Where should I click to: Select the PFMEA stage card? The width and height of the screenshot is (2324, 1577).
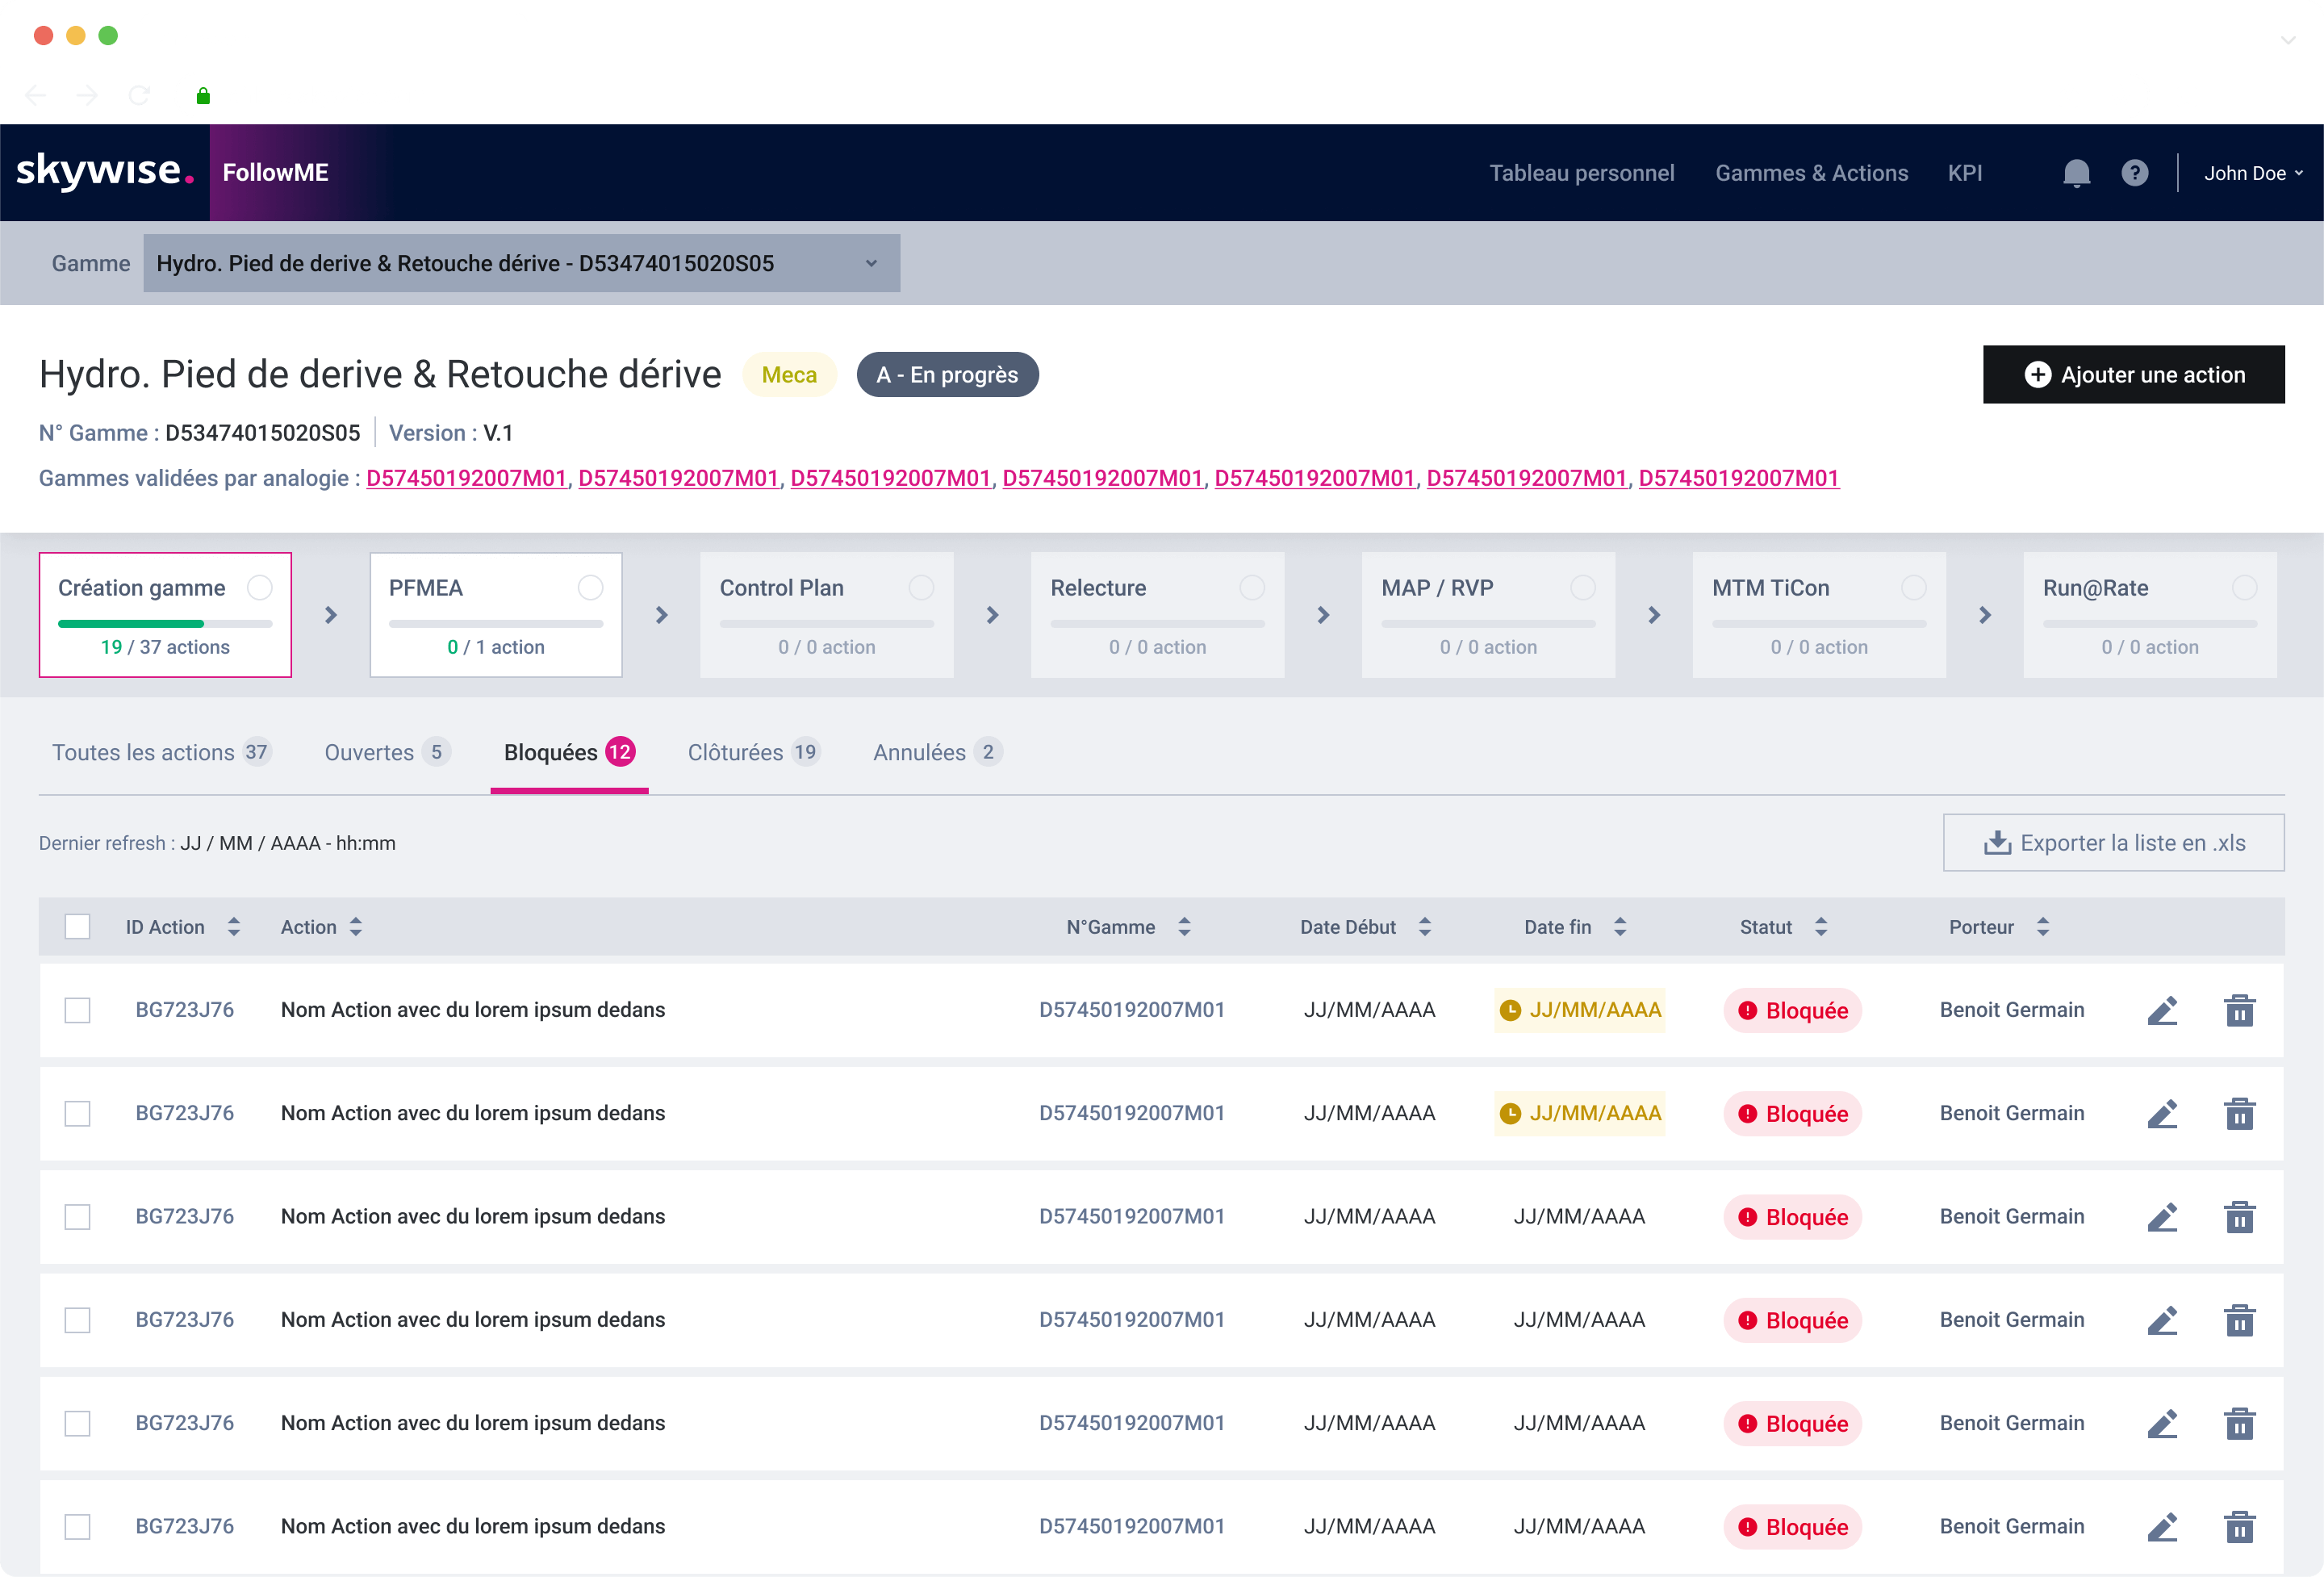pos(495,614)
